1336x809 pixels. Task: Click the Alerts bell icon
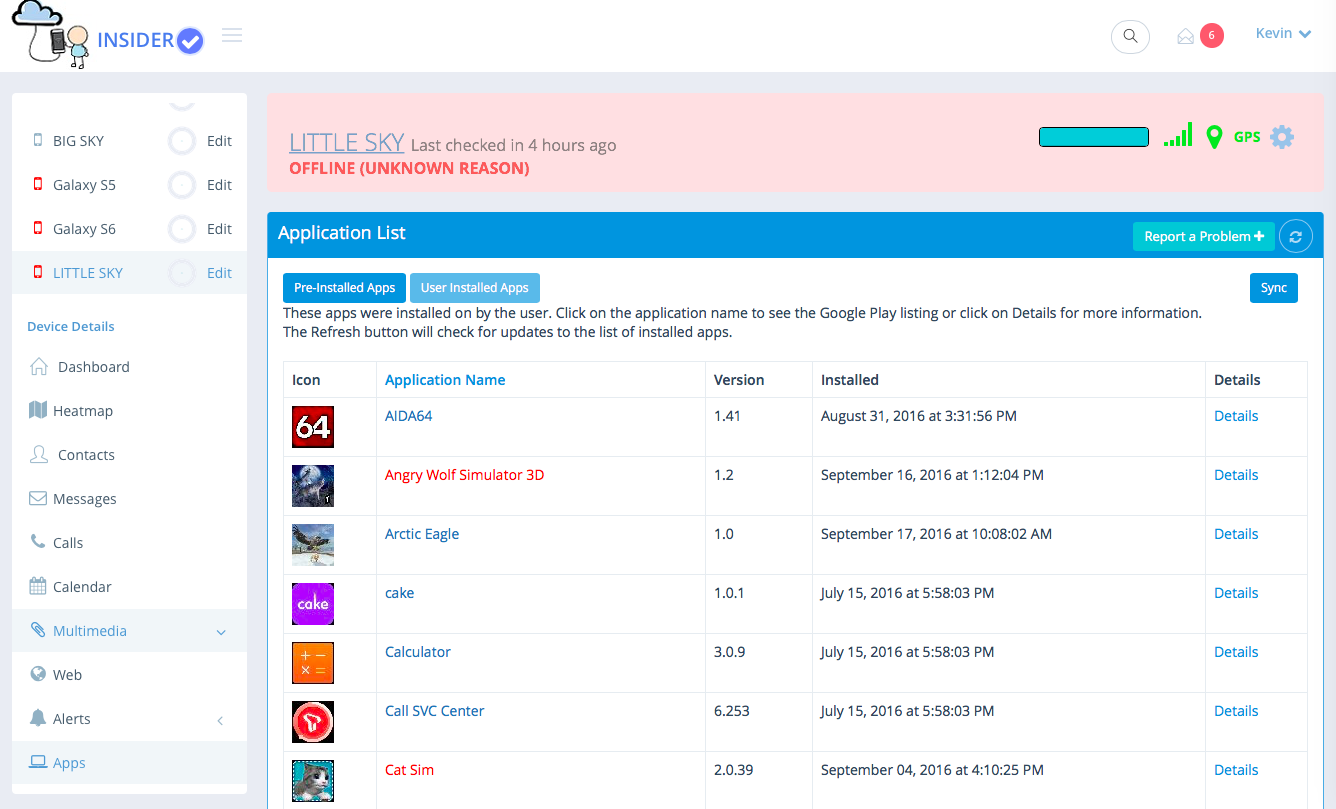(x=38, y=718)
